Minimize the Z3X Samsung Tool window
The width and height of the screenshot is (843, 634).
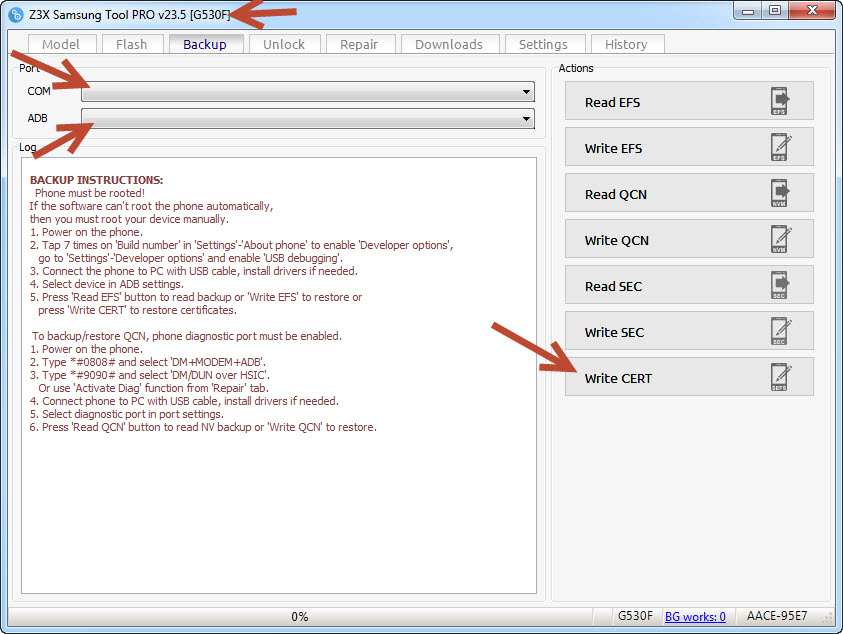click(748, 11)
